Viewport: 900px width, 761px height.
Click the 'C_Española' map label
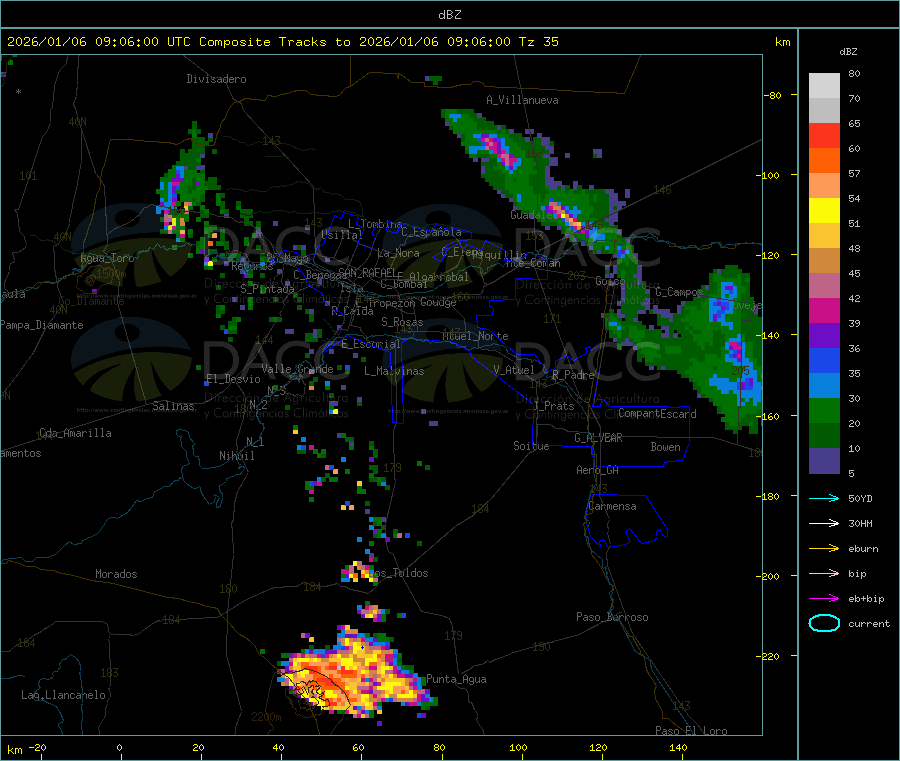coord(431,232)
